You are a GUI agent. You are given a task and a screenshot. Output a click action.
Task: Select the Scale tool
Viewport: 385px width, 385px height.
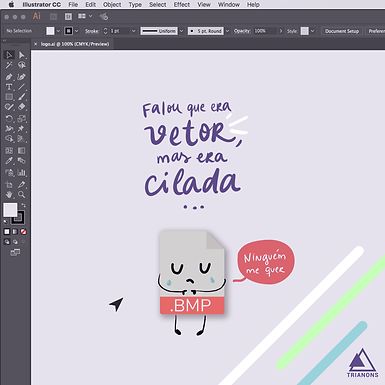tap(22, 119)
